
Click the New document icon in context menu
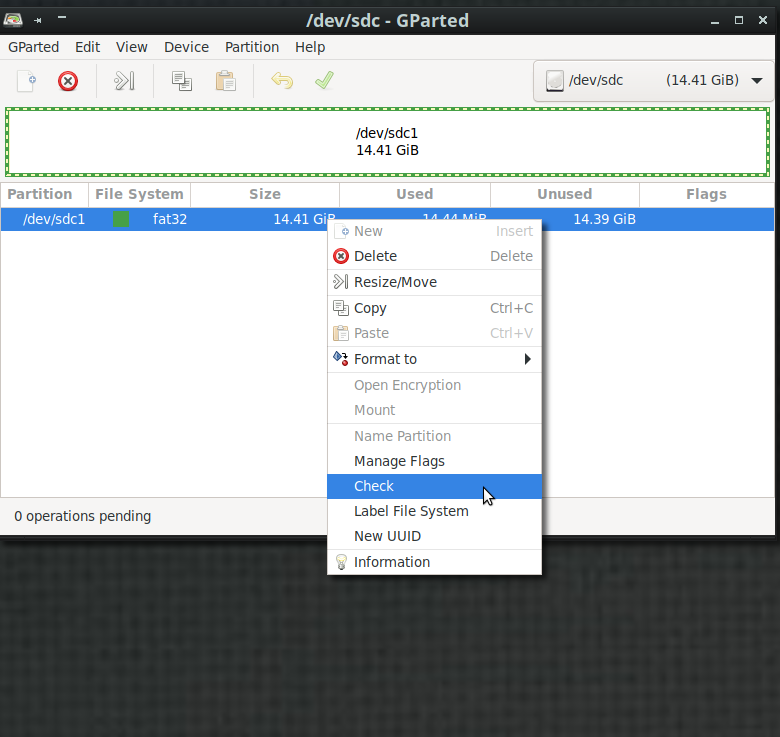[x=342, y=231]
